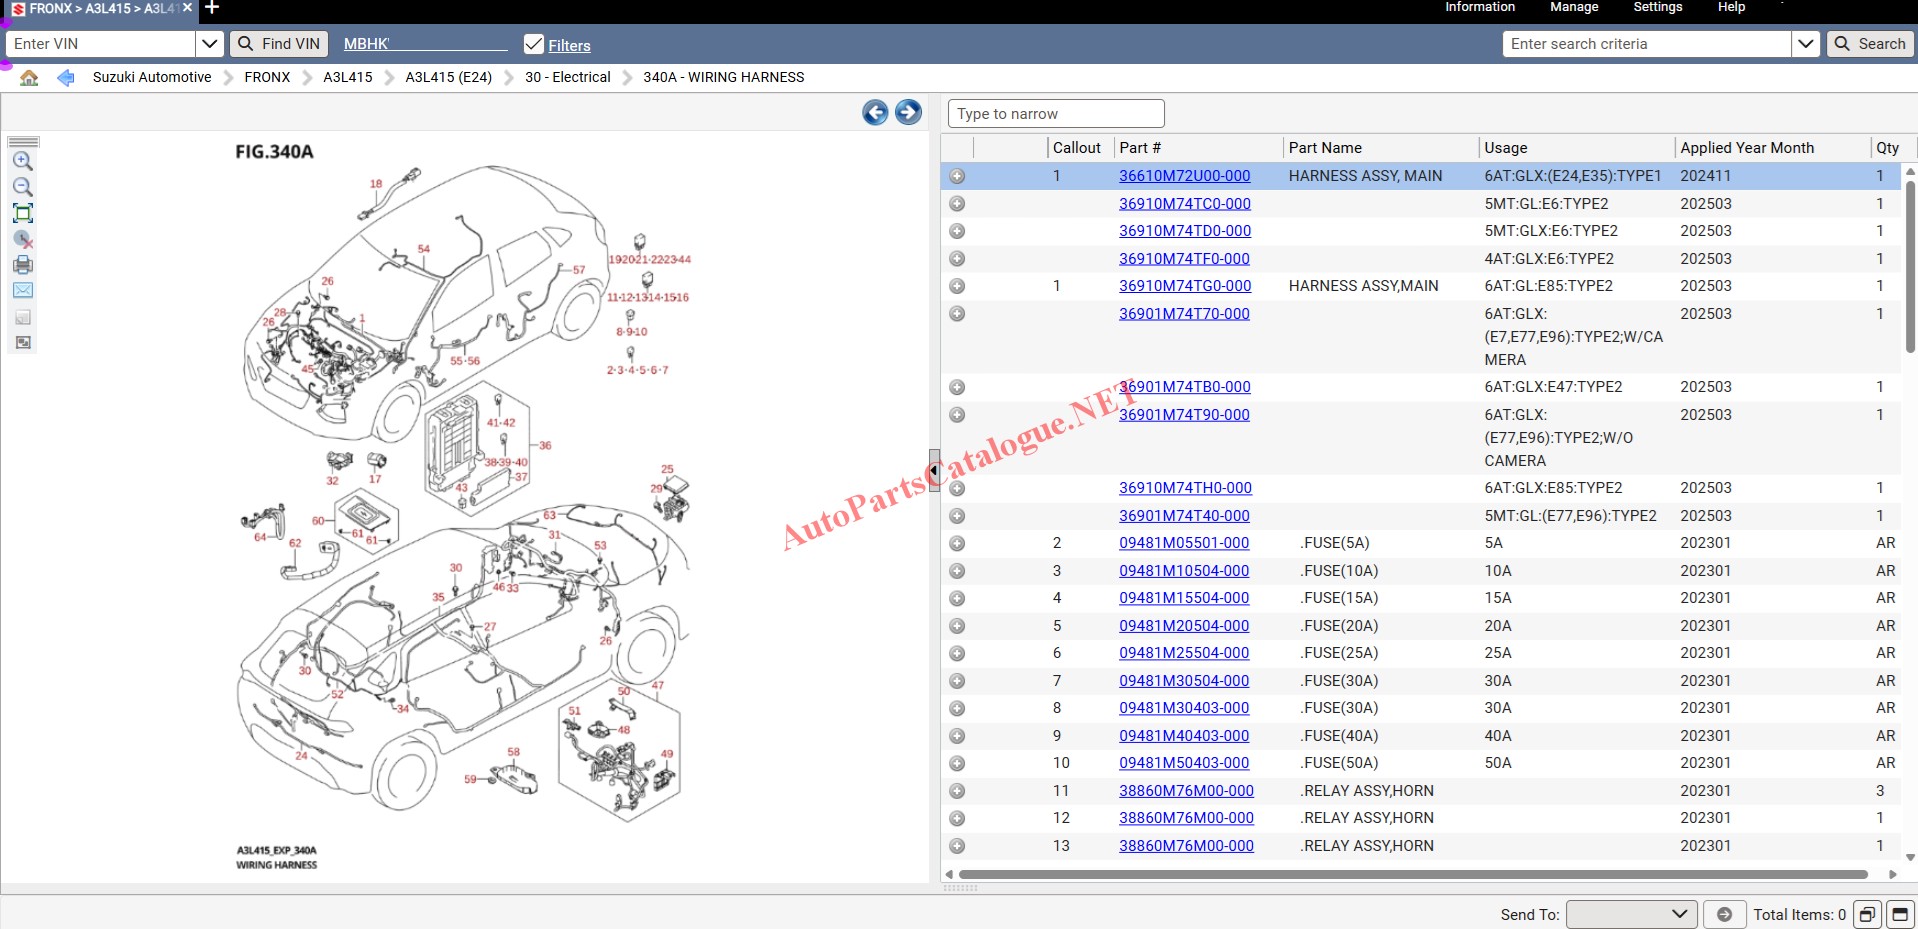
Task: Open the Send To dropdown
Action: [1631, 914]
